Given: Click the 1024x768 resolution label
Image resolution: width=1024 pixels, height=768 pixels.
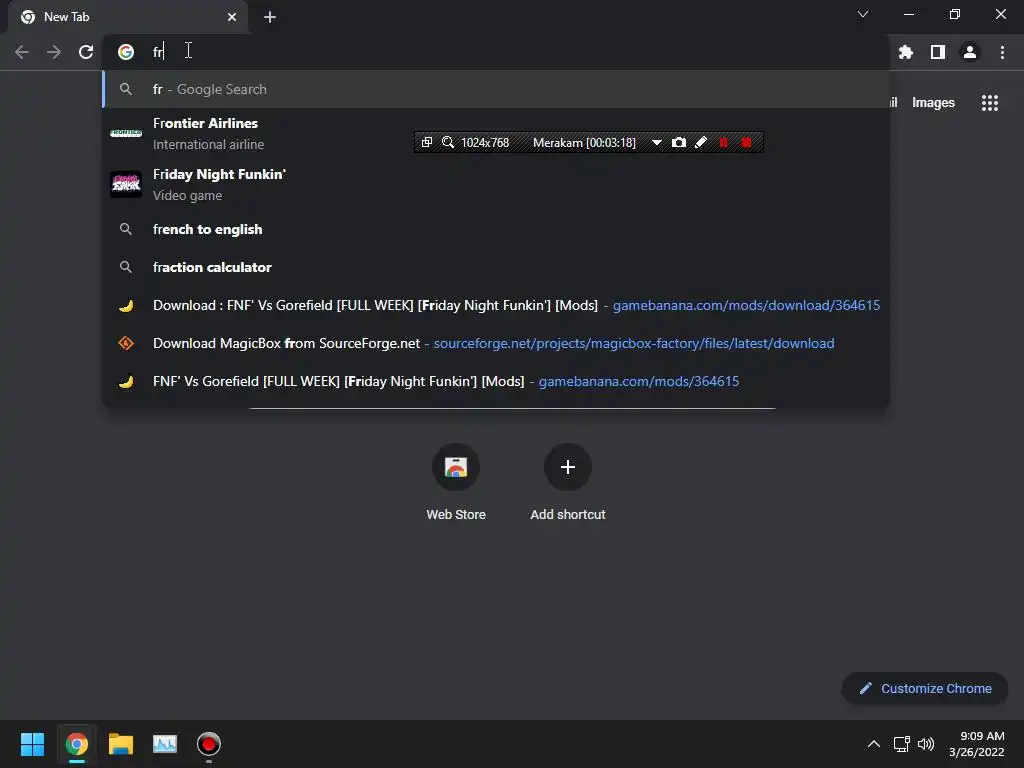Looking at the screenshot, I should tap(485, 142).
